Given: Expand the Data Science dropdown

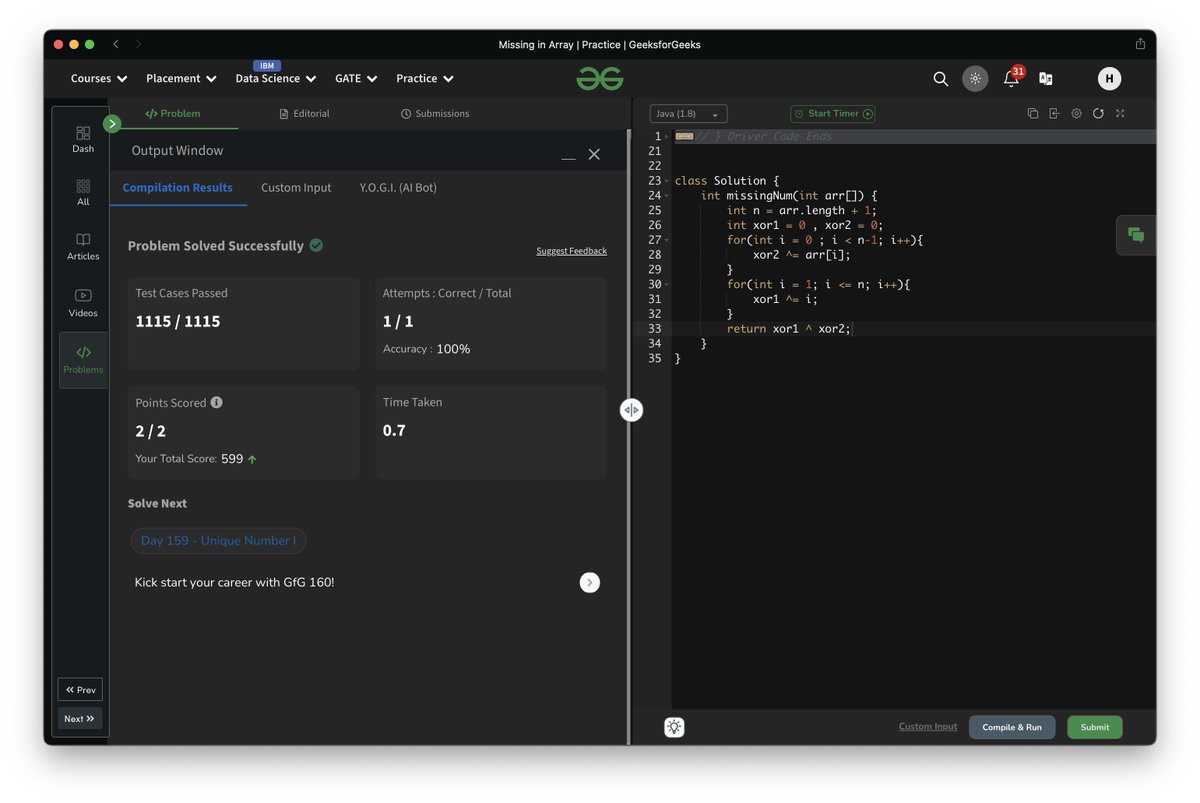Looking at the screenshot, I should tap(276, 78).
